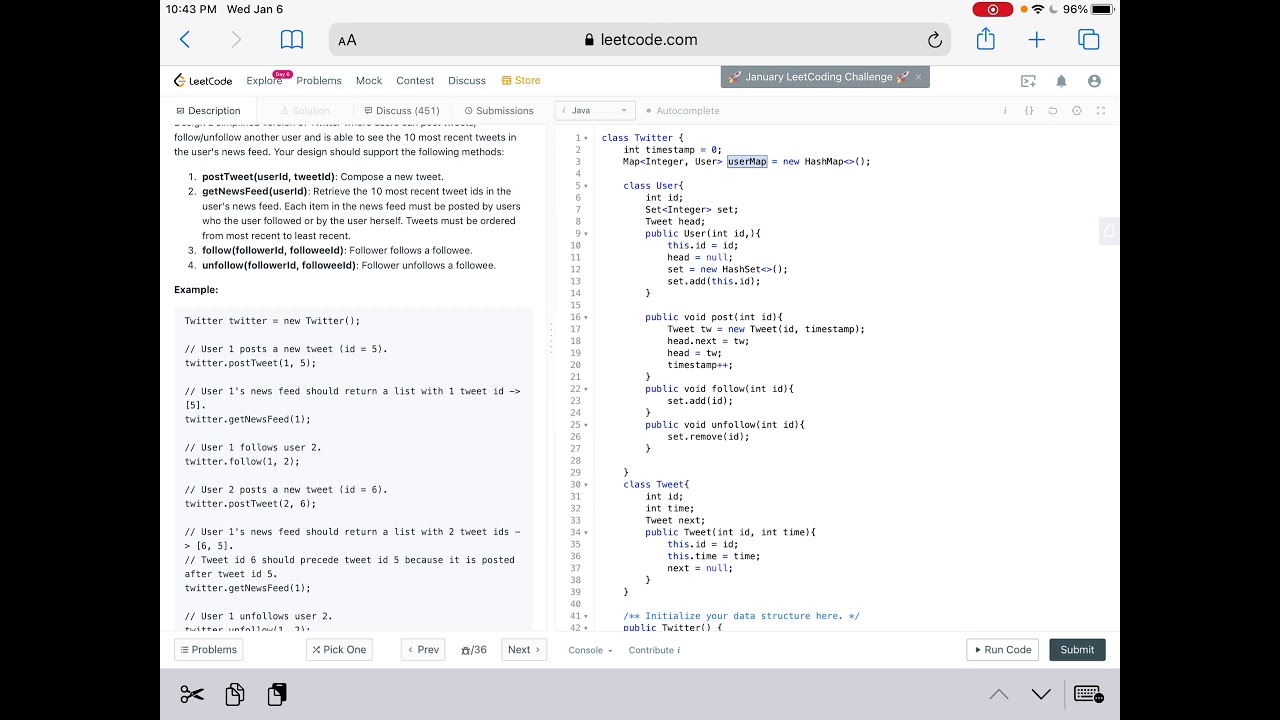Go to Prev problem
The image size is (1280, 720).
point(423,650)
